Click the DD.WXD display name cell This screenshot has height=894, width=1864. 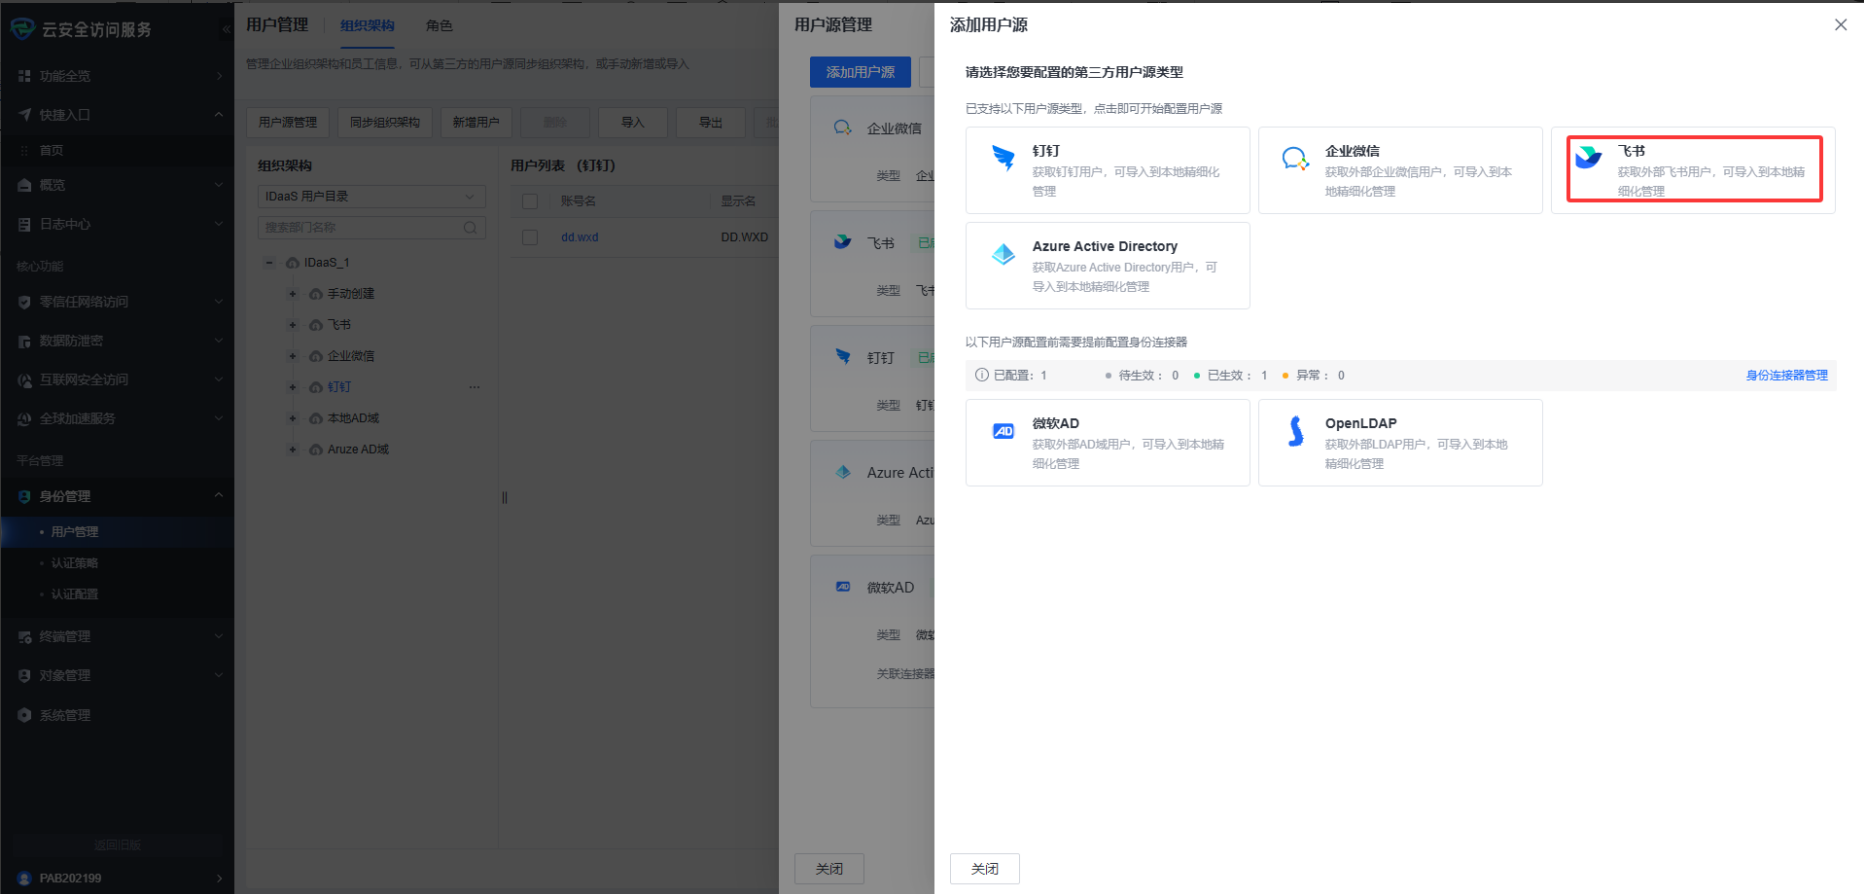(x=745, y=238)
